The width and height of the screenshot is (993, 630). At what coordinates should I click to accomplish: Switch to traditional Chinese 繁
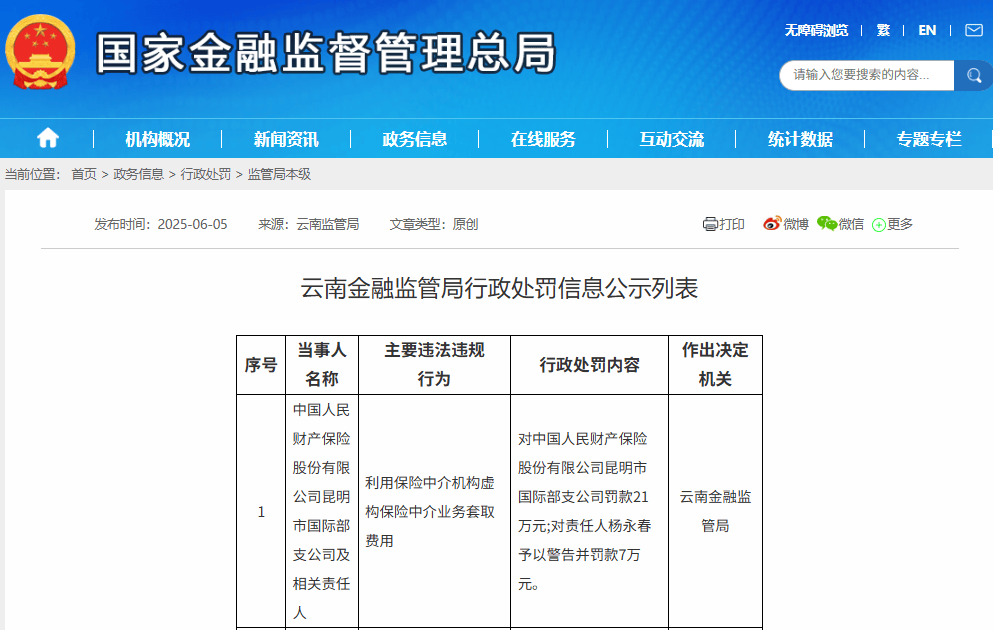point(883,30)
